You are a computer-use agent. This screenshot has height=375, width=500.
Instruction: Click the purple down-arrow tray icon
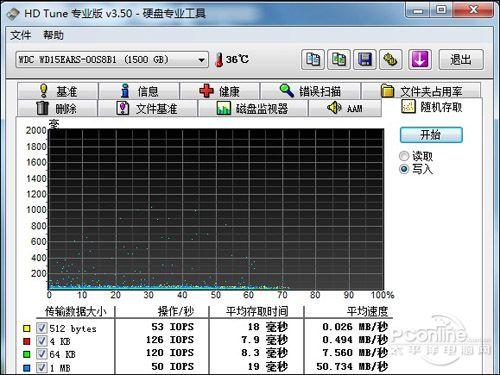coord(420,60)
